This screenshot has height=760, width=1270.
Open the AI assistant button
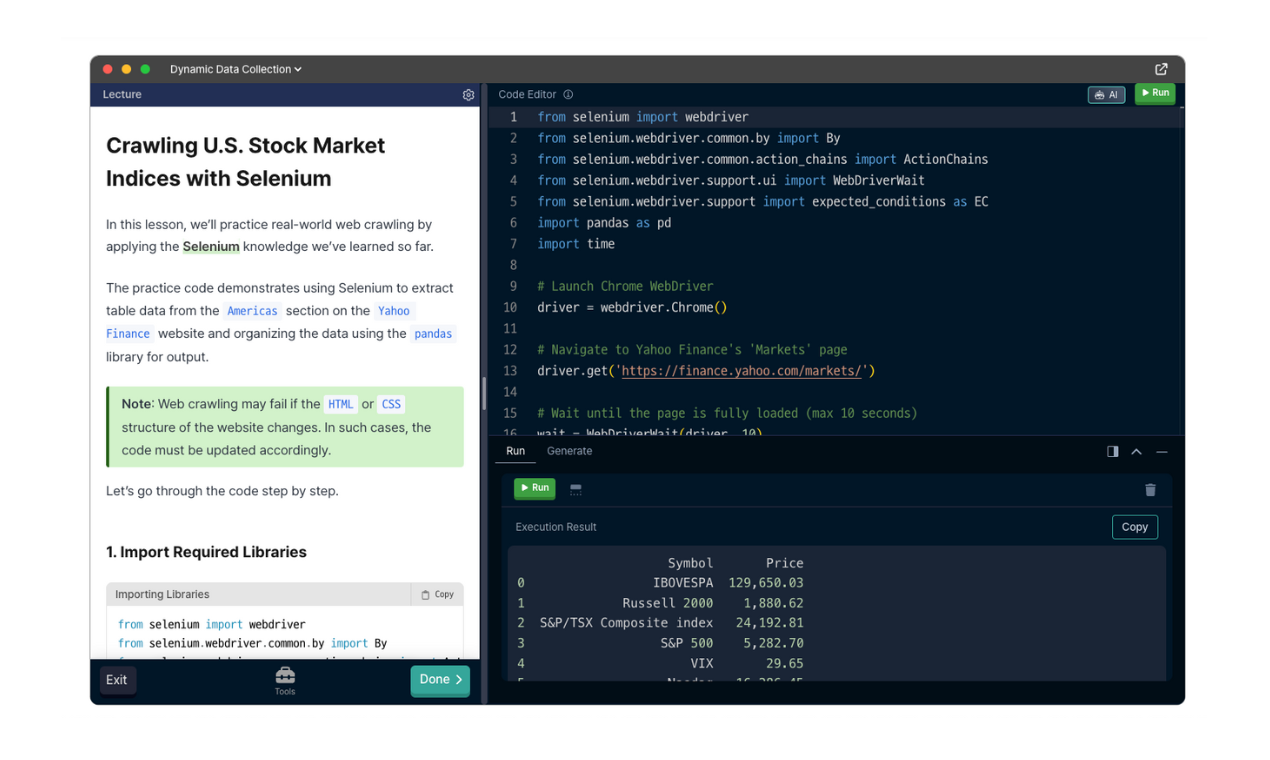1106,95
